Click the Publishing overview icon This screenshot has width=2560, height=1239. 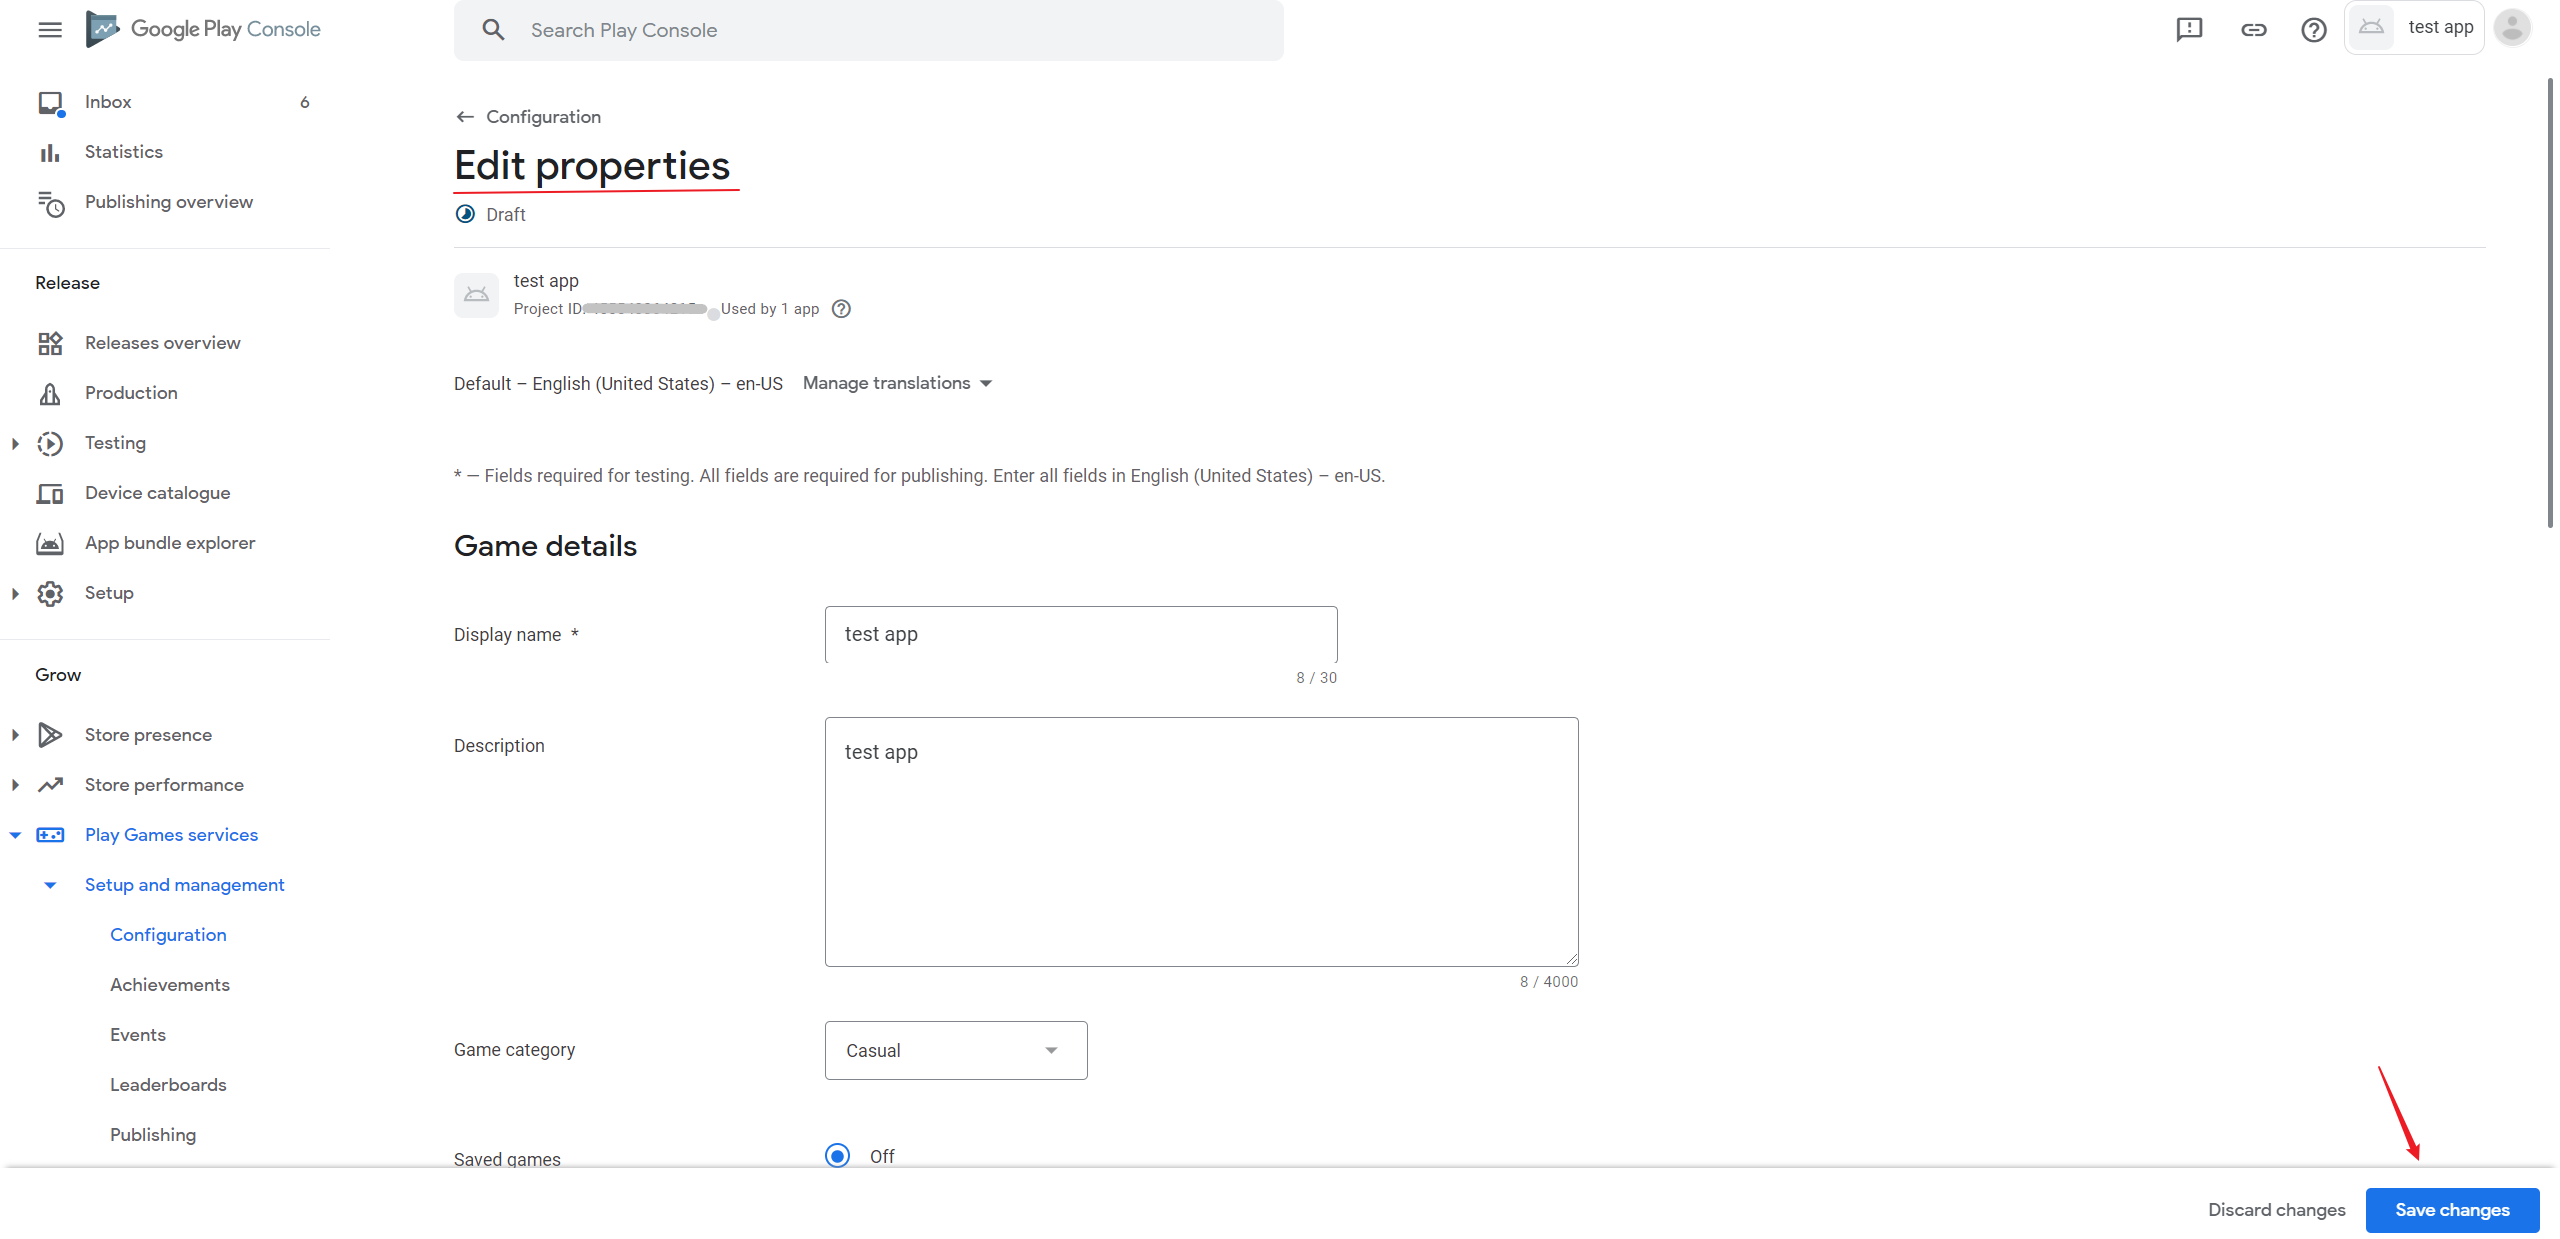(x=51, y=202)
